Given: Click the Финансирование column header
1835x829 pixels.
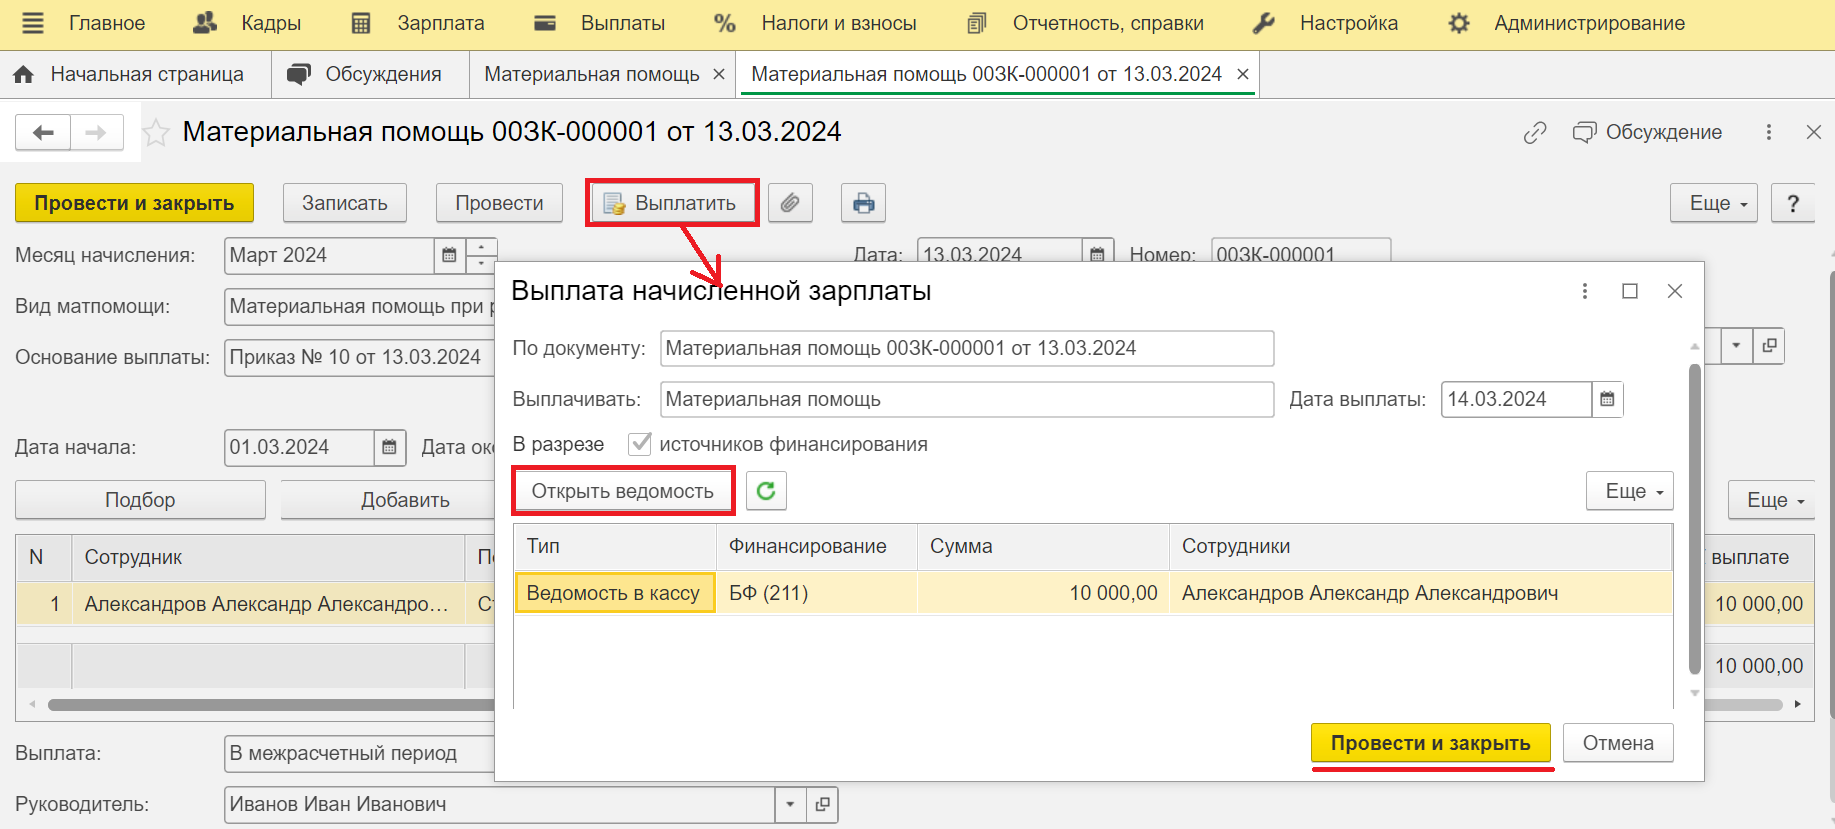Looking at the screenshot, I should (817, 546).
